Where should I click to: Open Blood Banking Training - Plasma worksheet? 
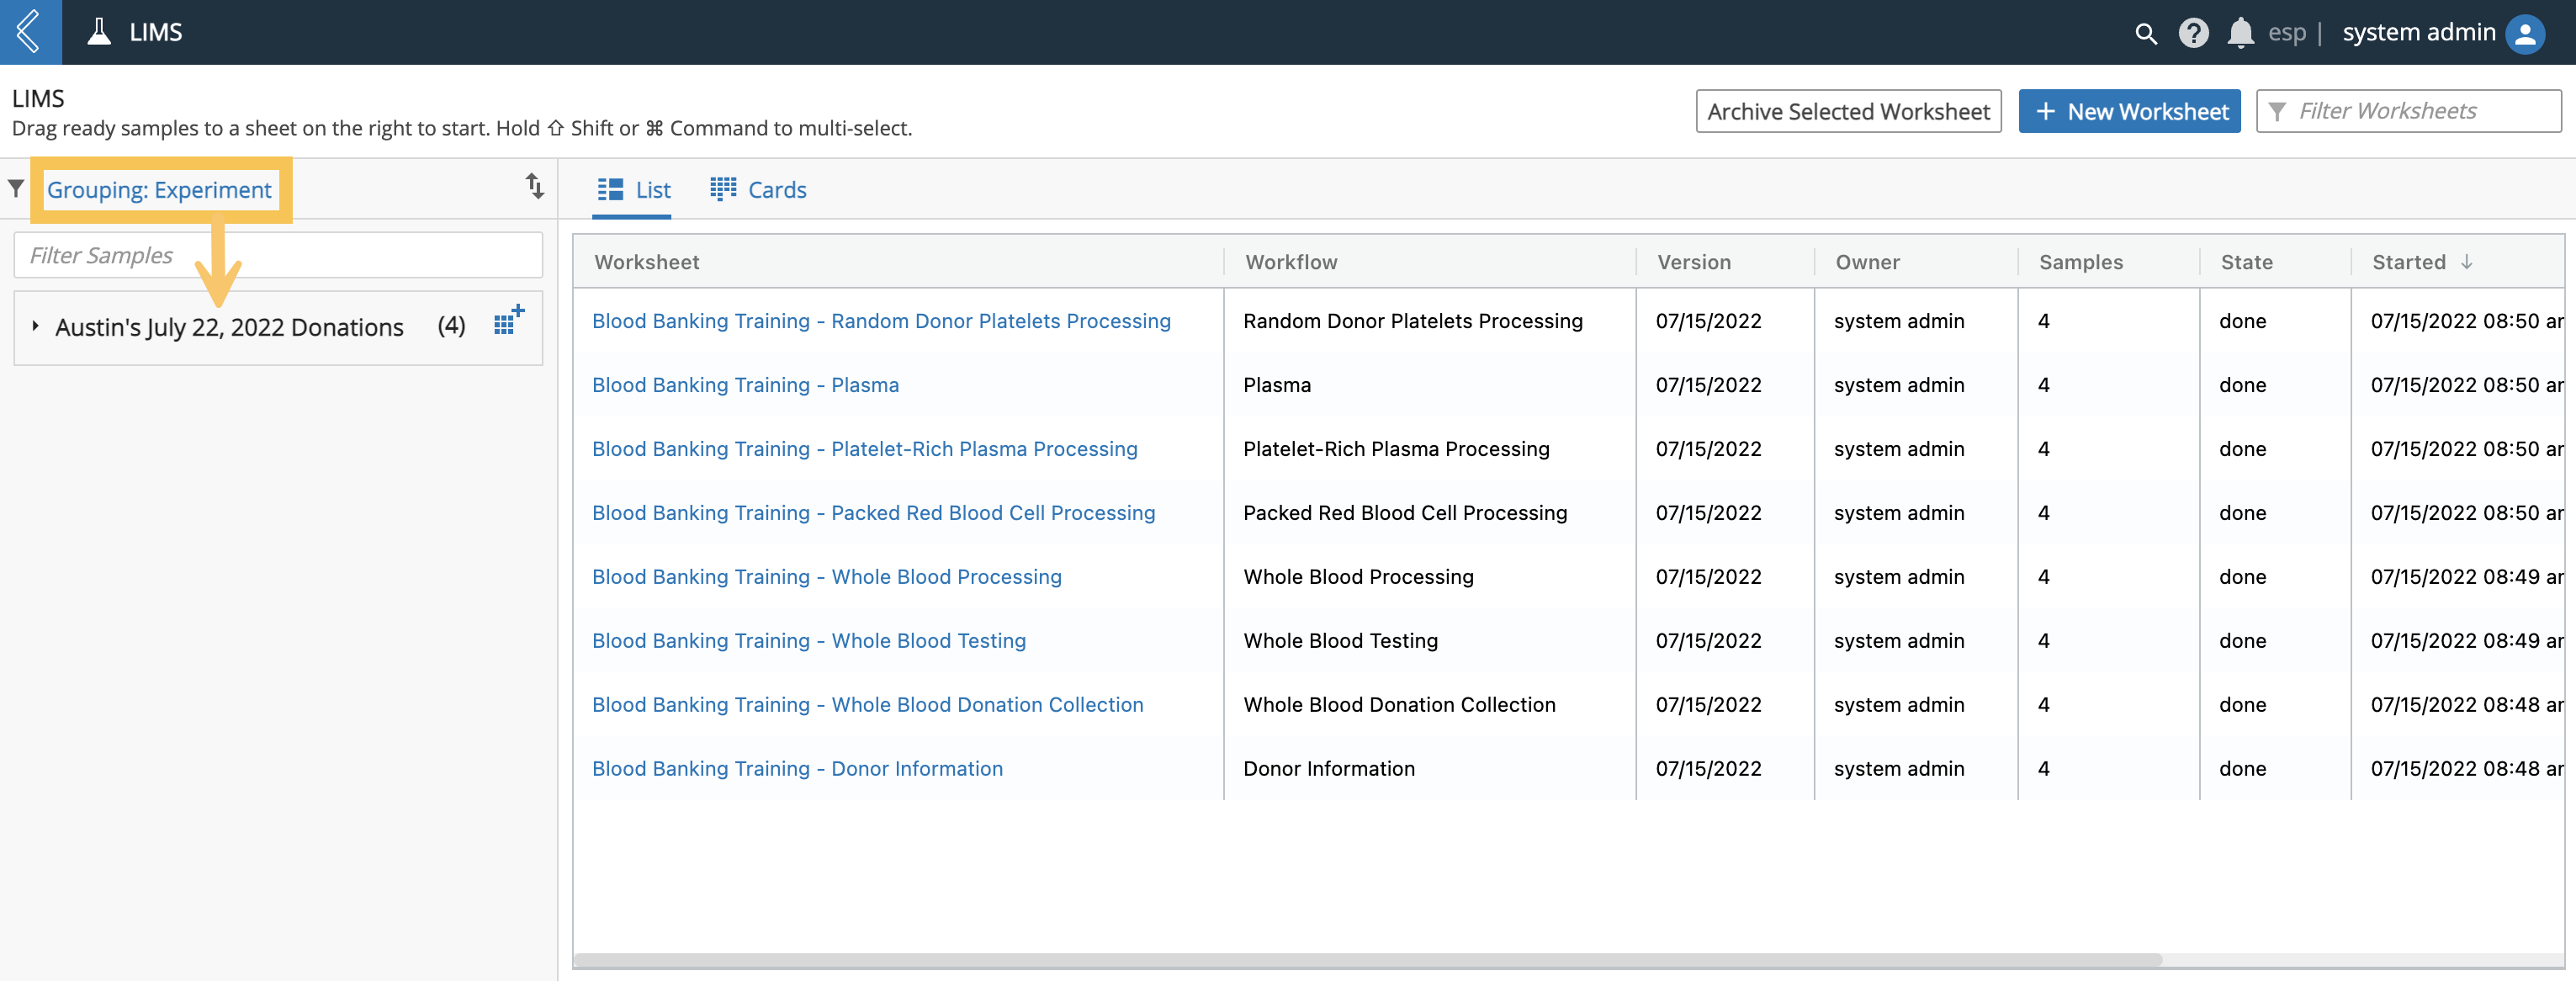pos(745,385)
